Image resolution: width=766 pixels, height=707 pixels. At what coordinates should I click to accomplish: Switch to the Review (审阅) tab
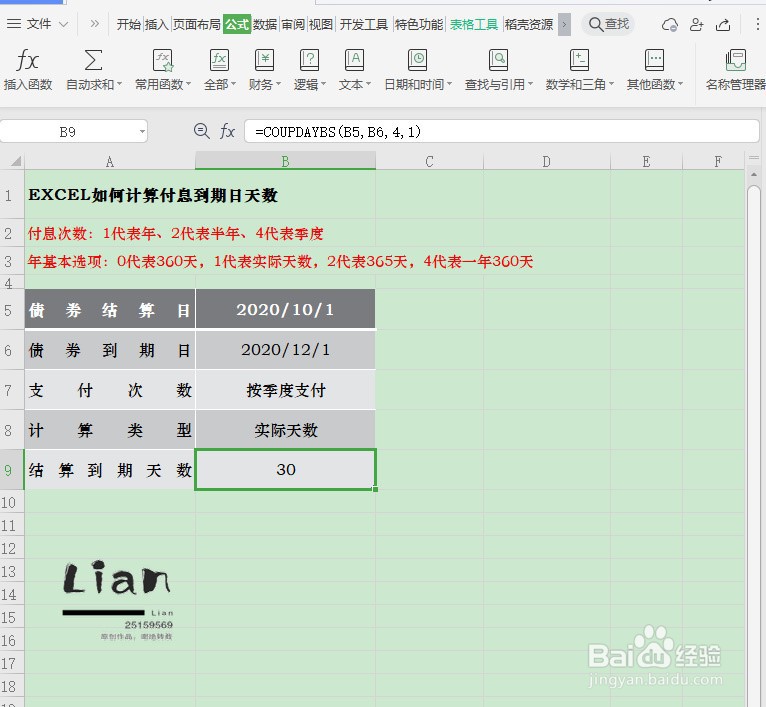coord(293,24)
